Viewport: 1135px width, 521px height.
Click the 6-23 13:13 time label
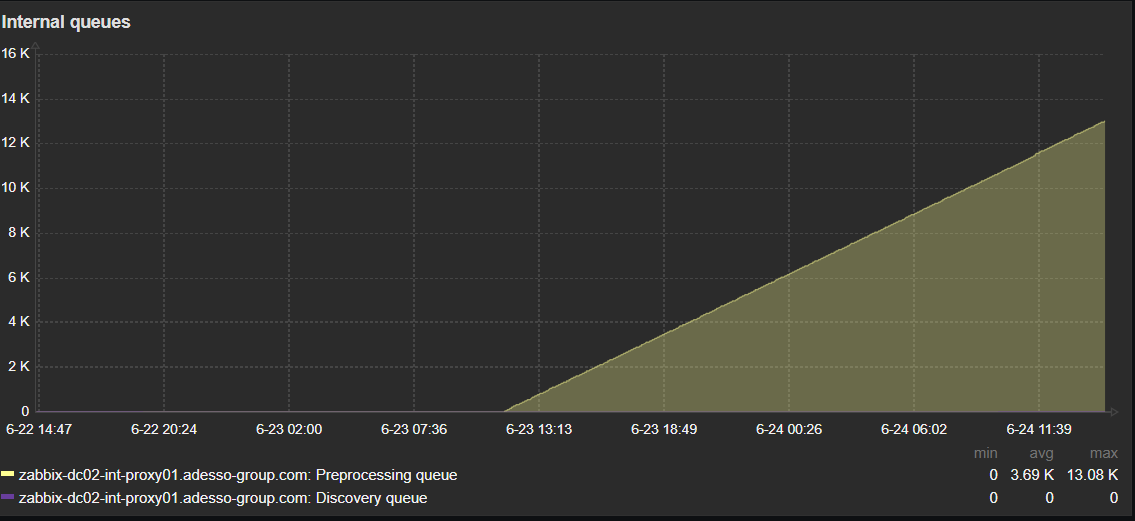pos(539,429)
